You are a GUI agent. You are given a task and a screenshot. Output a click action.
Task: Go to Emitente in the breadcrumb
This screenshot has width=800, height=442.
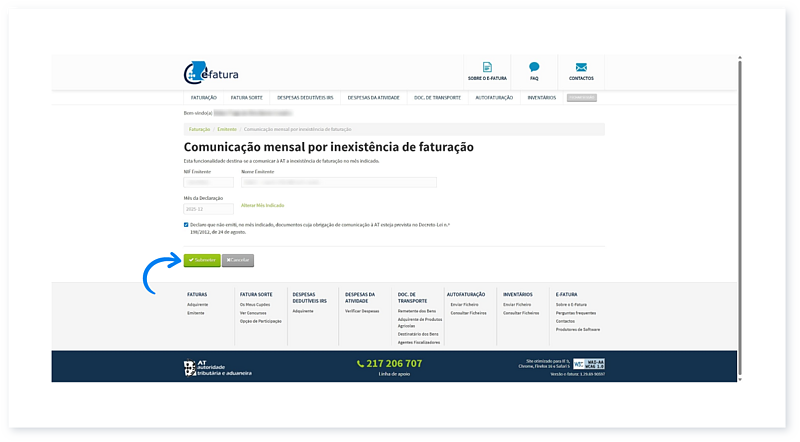tap(227, 129)
